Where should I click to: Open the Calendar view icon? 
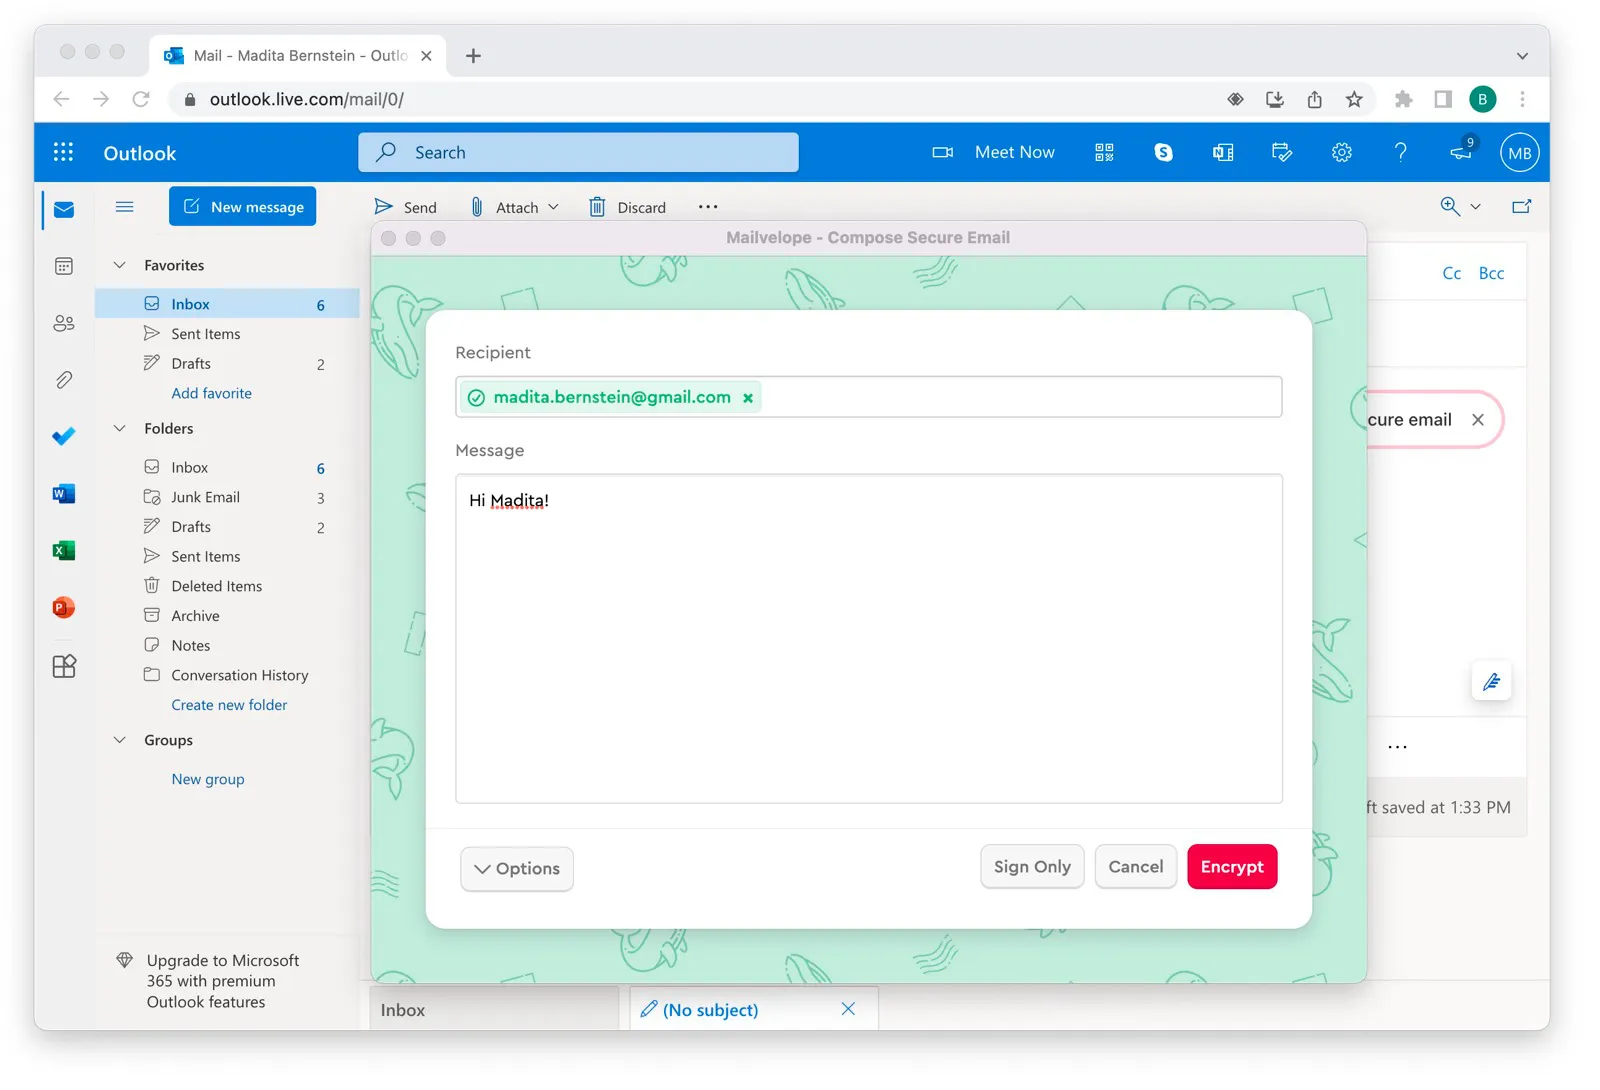coord(63,265)
